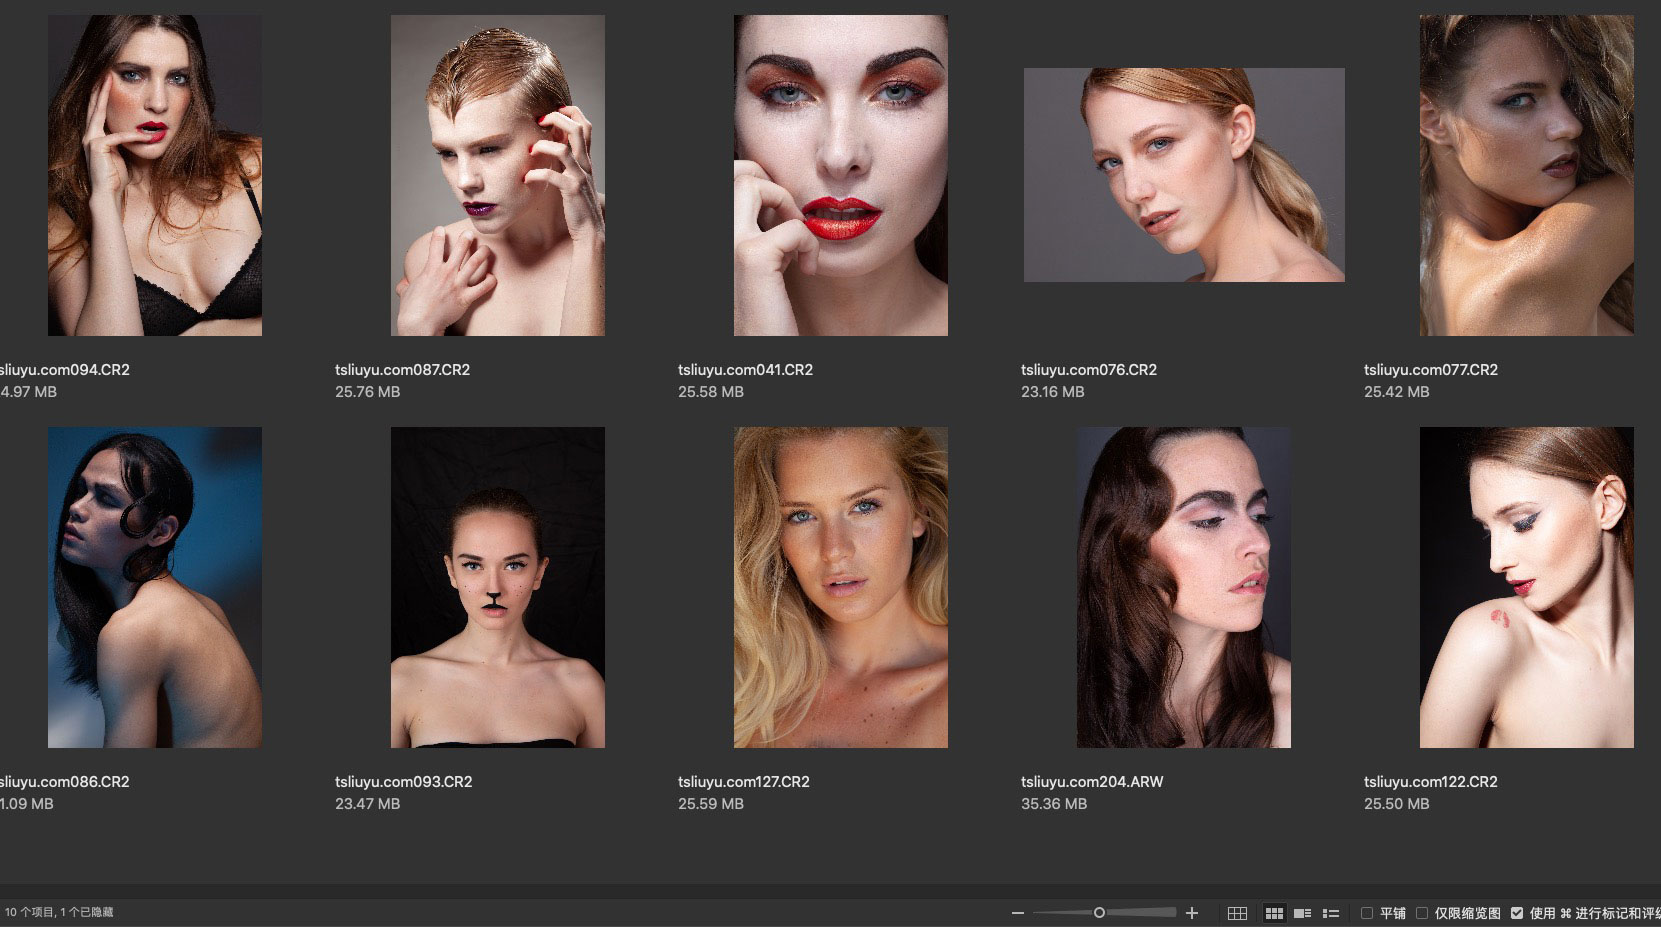Enable the 仅限缩览图 checkbox
The image size is (1661, 927).
(1422, 913)
